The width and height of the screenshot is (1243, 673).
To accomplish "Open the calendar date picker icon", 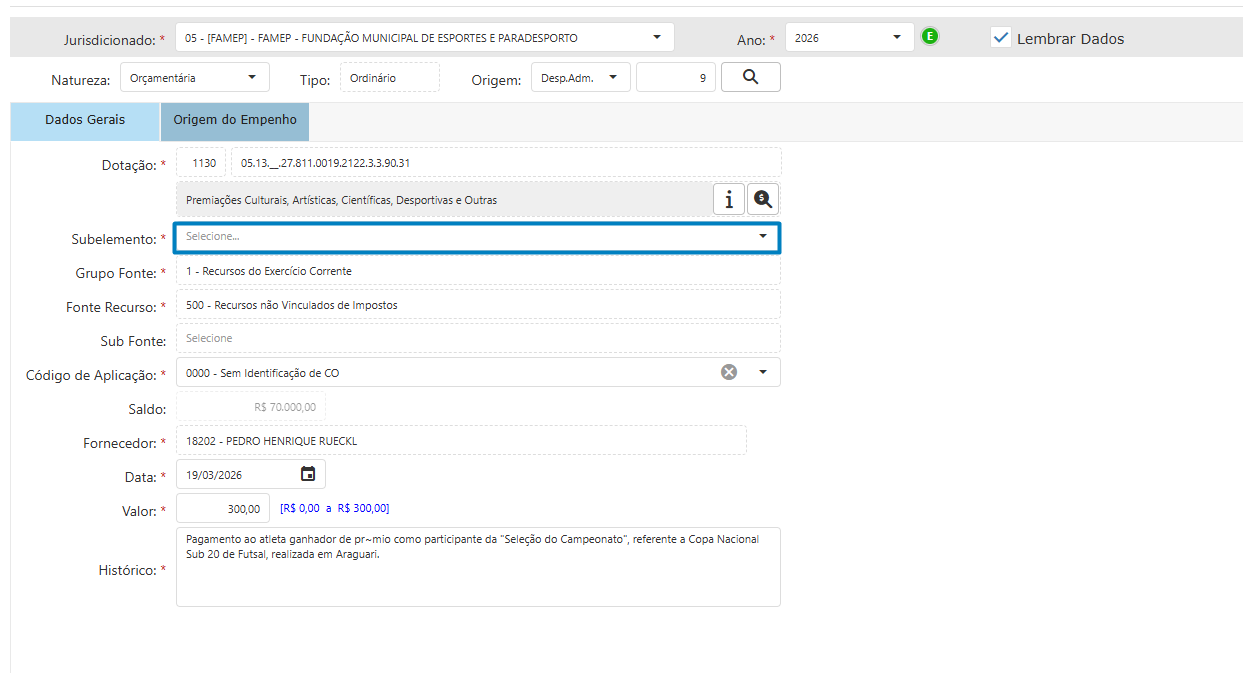I will coord(308,474).
